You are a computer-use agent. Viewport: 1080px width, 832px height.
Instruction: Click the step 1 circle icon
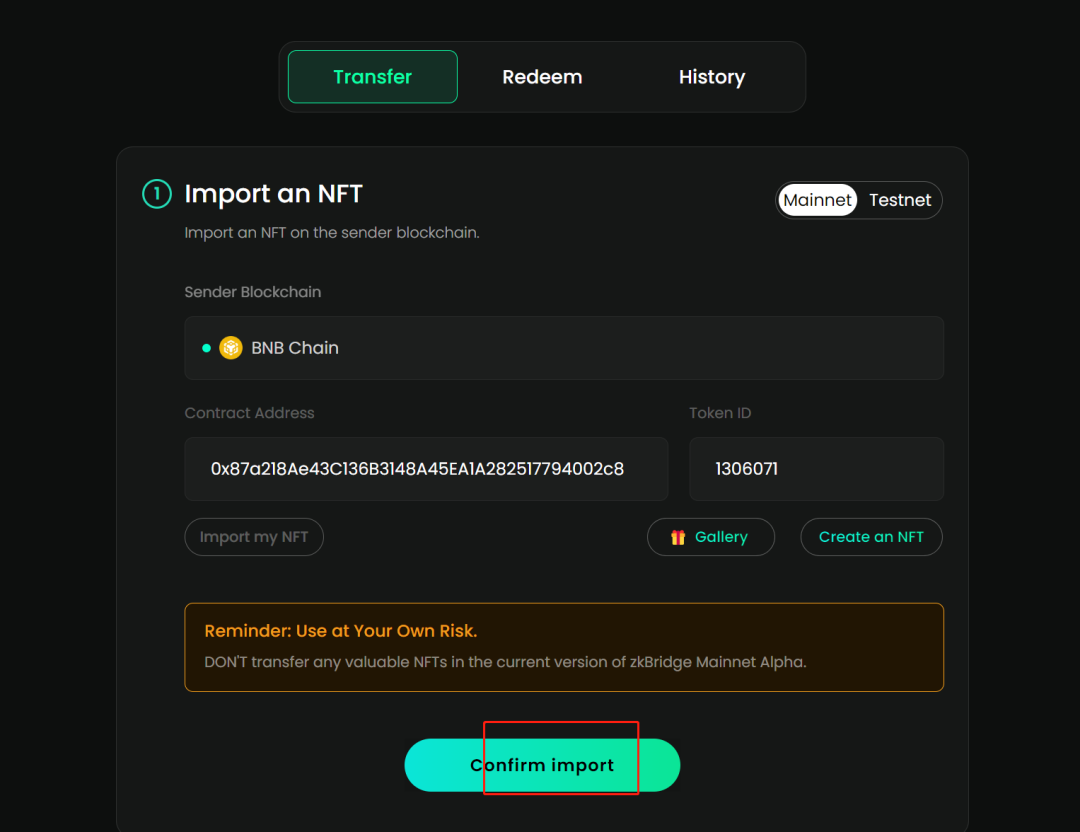tap(157, 194)
